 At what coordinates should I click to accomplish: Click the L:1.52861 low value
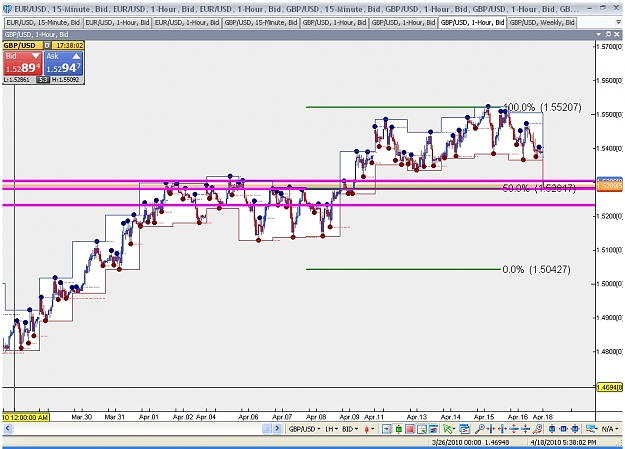(17, 80)
